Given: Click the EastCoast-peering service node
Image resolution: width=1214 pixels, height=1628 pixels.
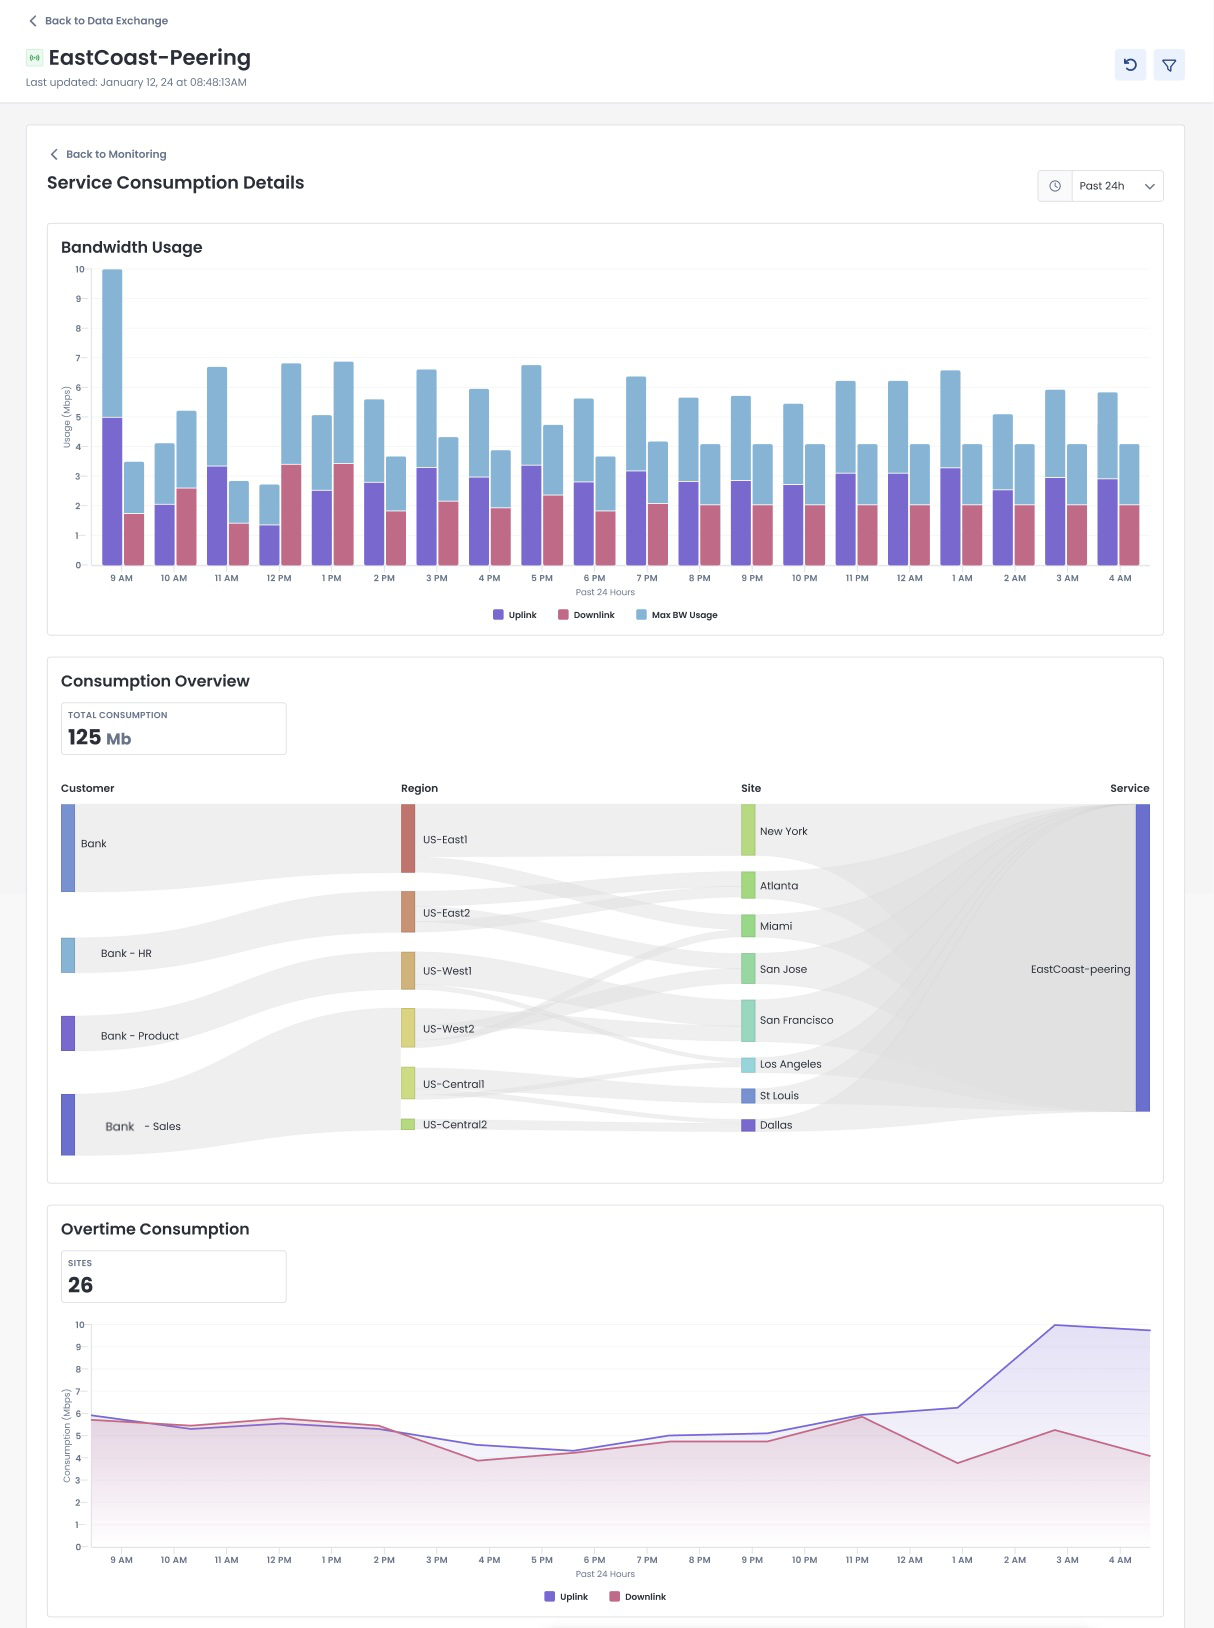Looking at the screenshot, I should pos(1143,958).
